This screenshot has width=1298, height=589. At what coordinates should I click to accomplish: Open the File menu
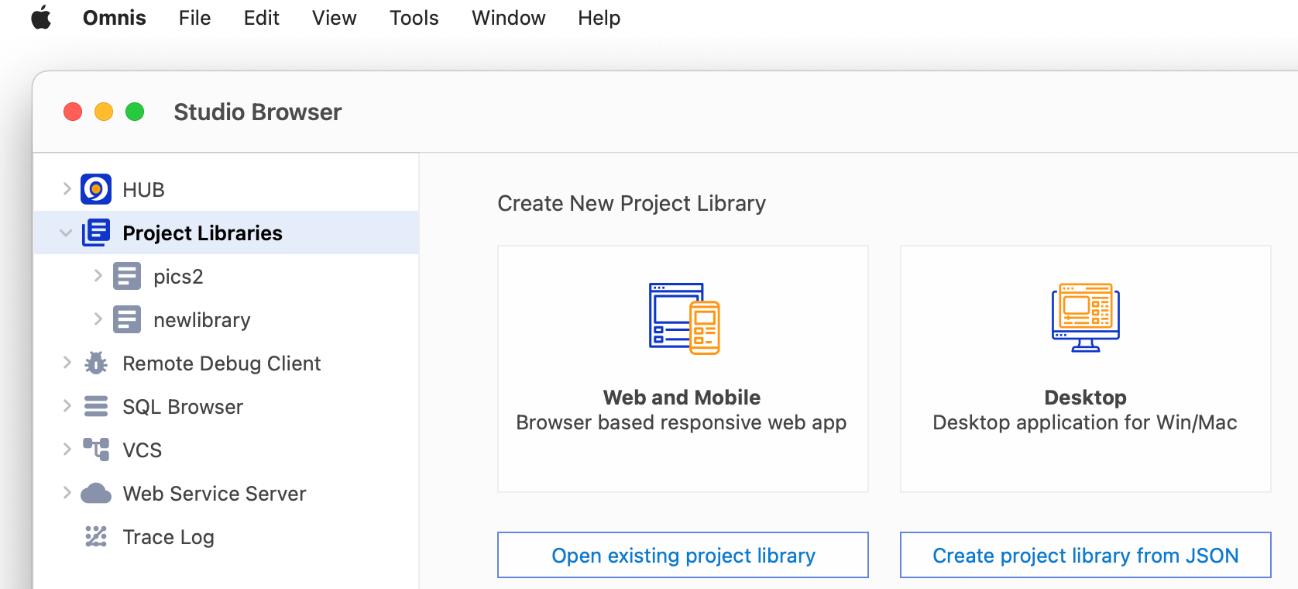point(195,18)
